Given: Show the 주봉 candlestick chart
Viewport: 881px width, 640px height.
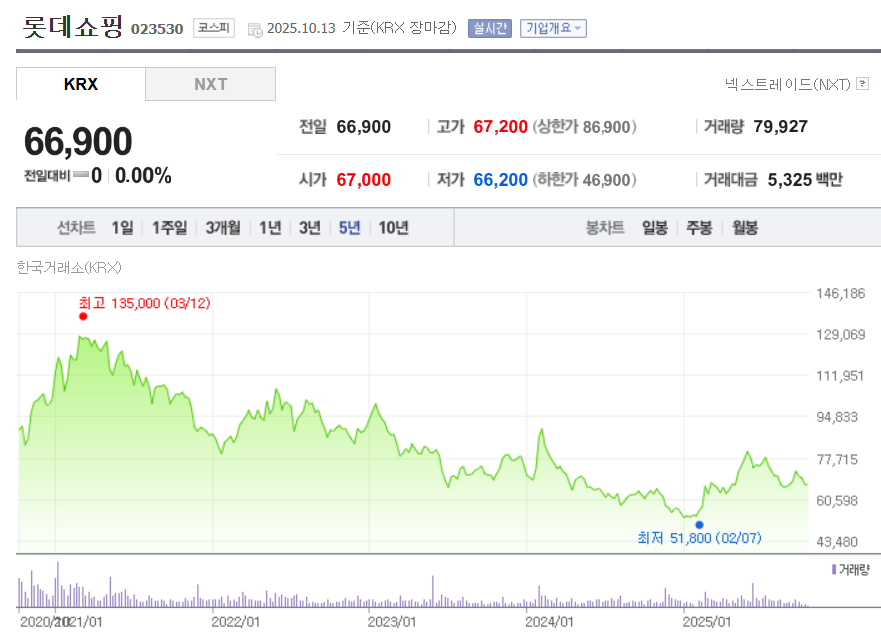Looking at the screenshot, I should 700,228.
